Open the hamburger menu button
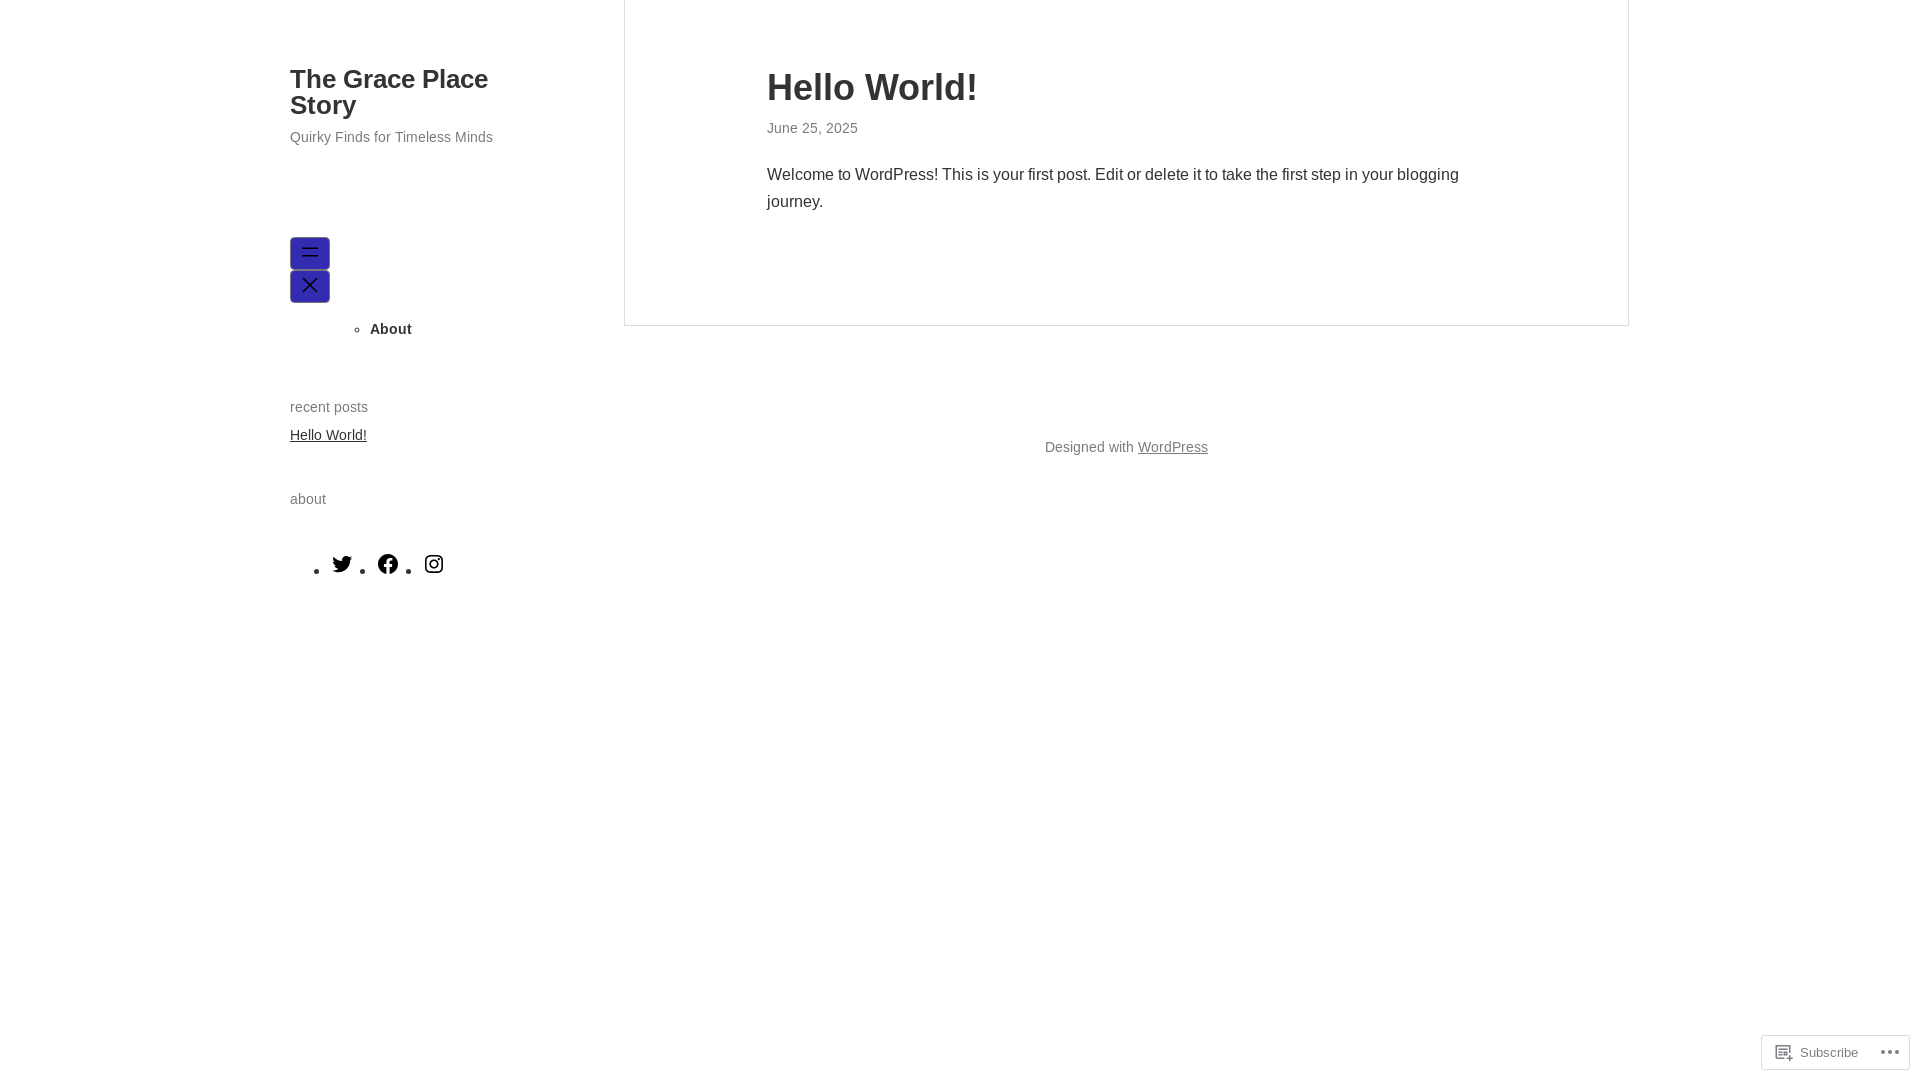Image resolution: width=1920 pixels, height=1080 pixels. (310, 253)
